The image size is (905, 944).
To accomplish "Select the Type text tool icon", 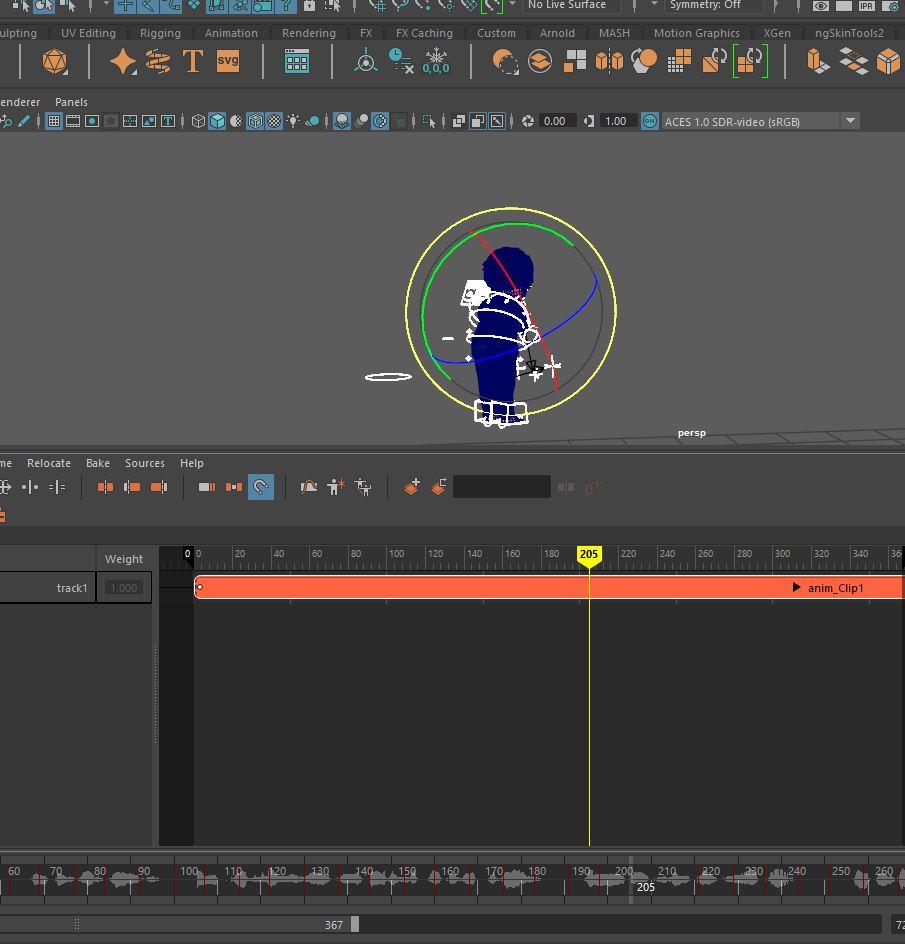I will pyautogui.click(x=192, y=62).
